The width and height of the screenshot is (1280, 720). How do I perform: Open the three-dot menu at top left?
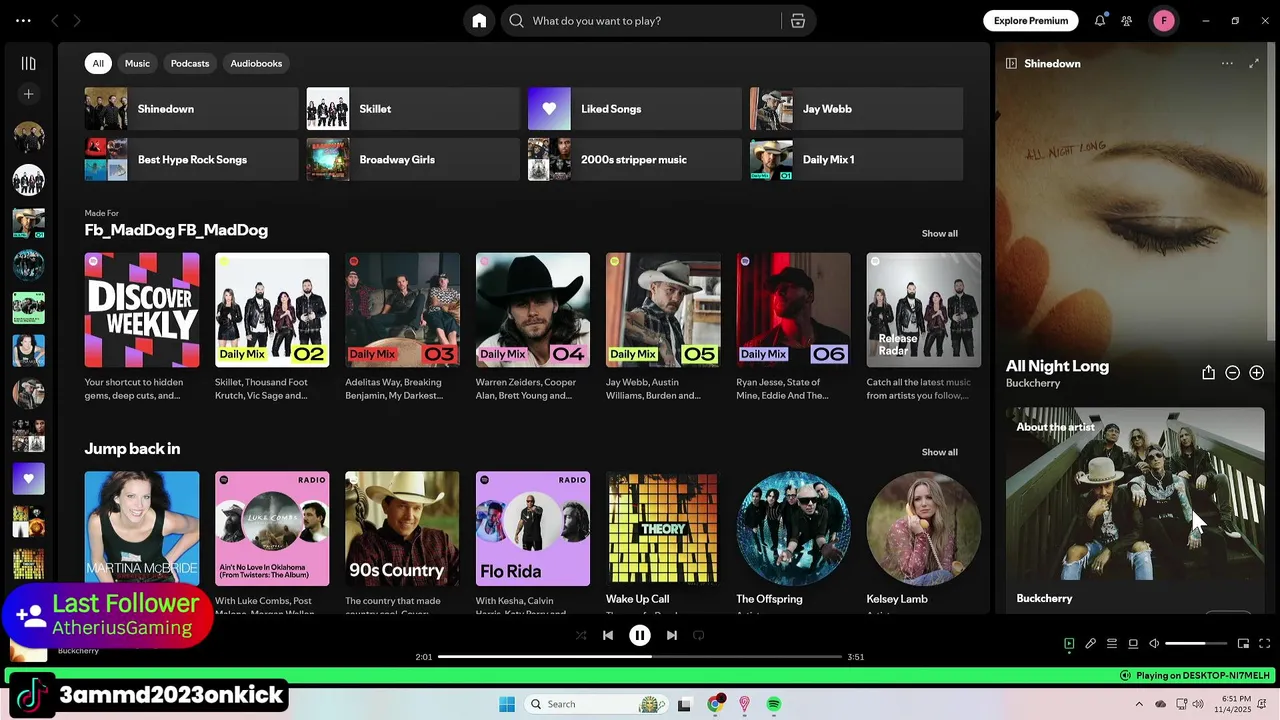pyautogui.click(x=23, y=21)
